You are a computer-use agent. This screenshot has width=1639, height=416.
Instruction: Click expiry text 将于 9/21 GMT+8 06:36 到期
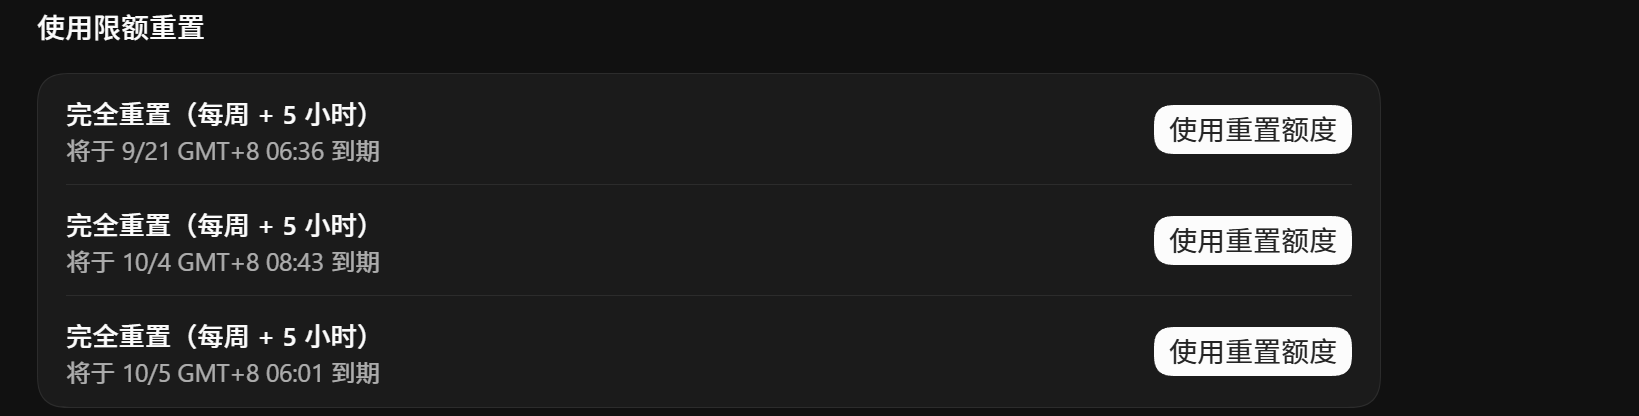(x=223, y=152)
